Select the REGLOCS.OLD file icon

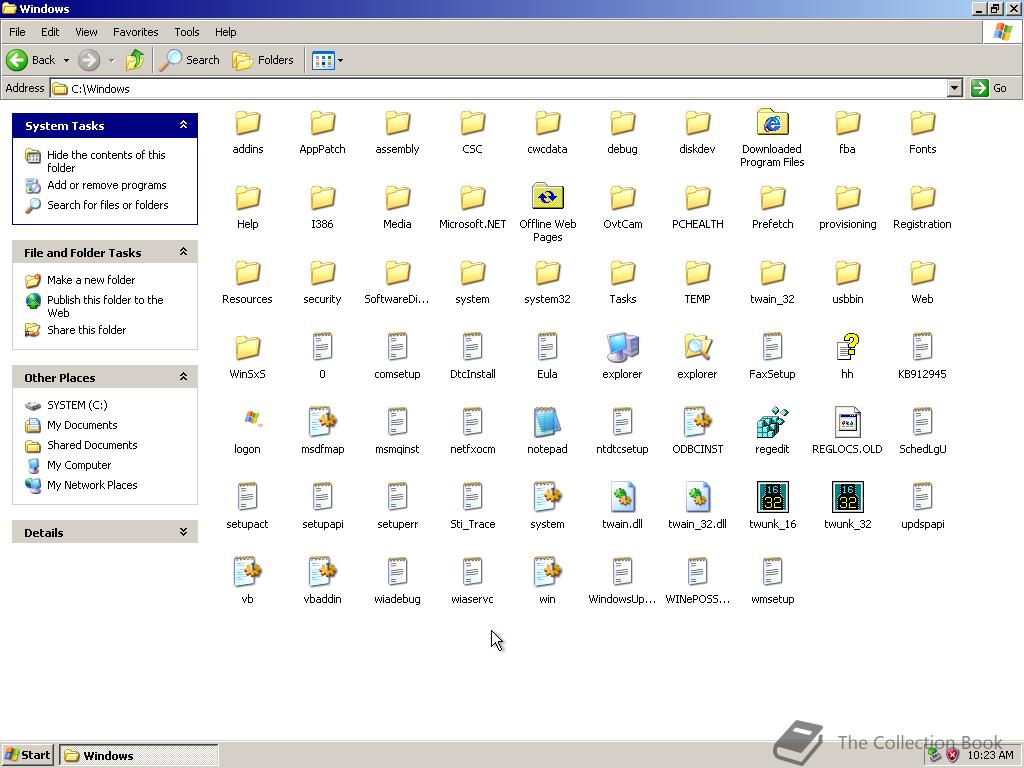click(x=847, y=423)
